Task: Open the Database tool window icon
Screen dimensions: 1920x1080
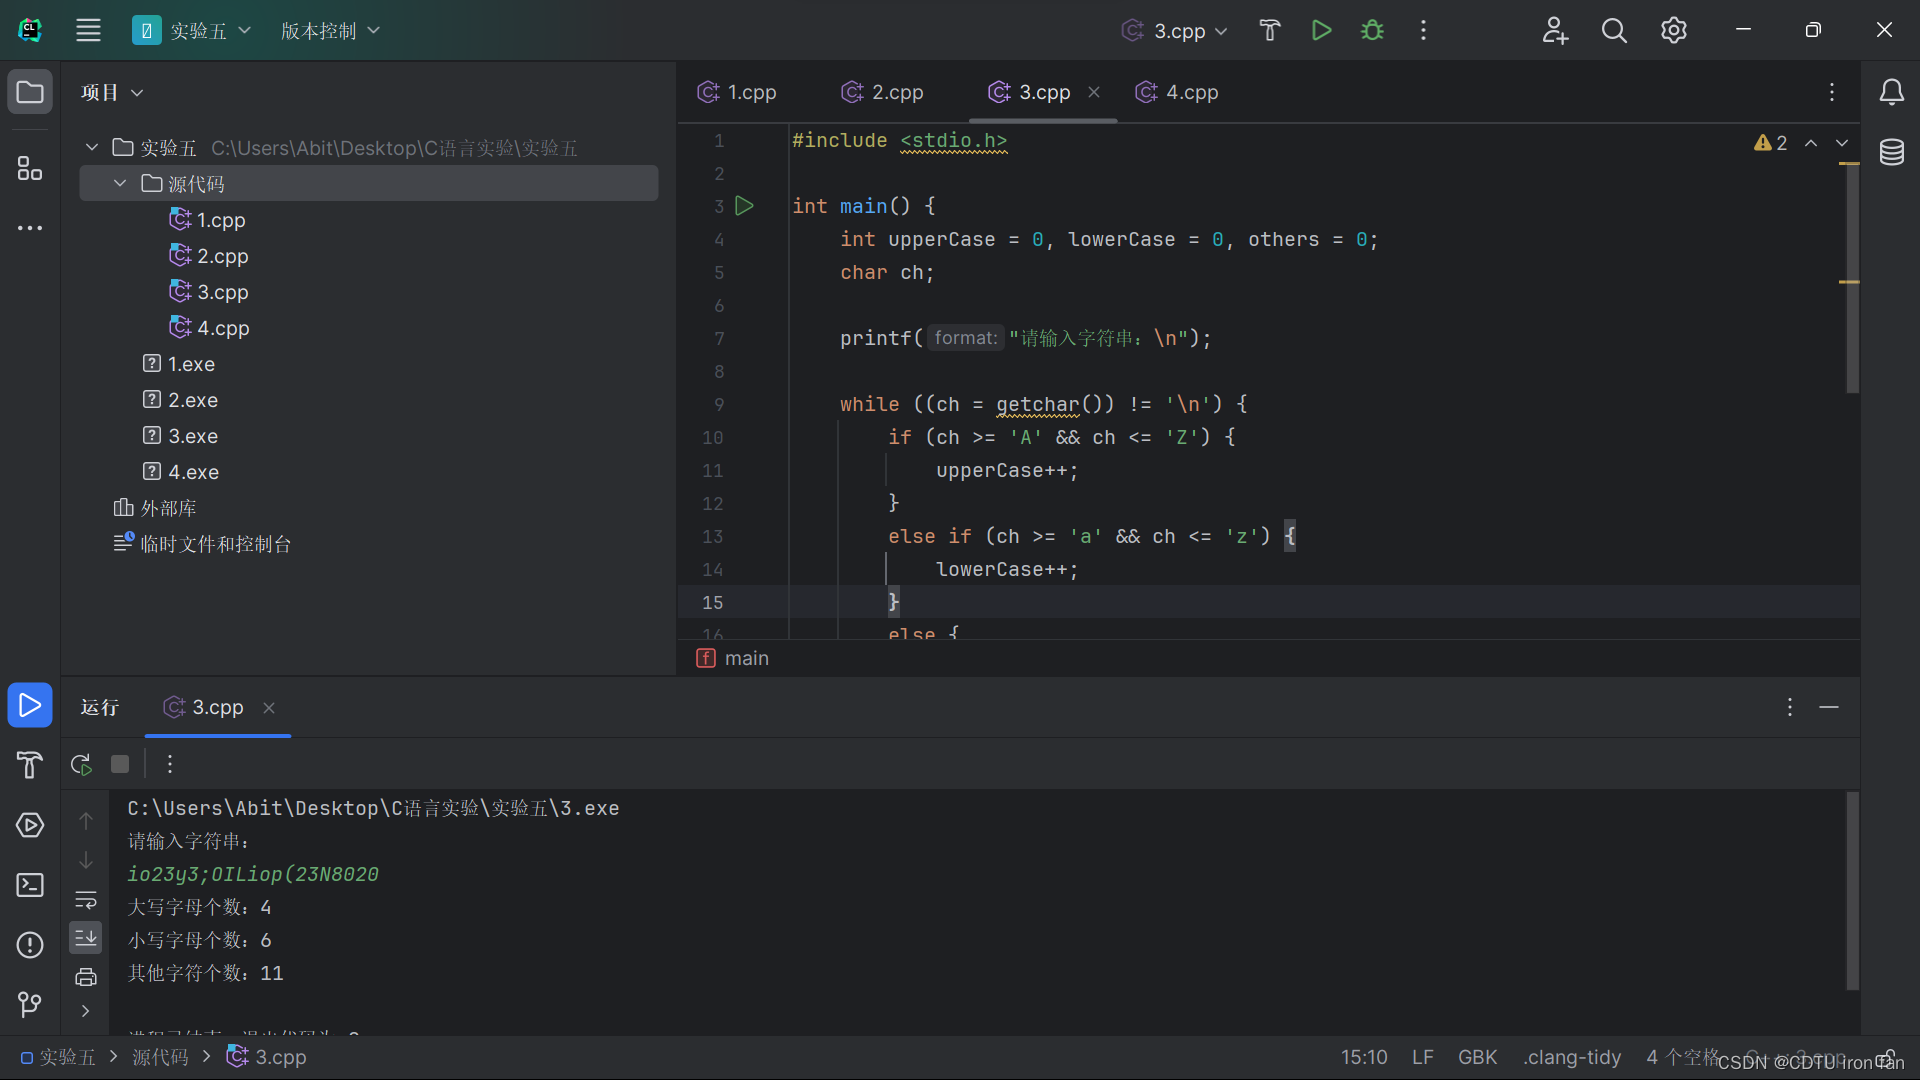Action: (1891, 152)
